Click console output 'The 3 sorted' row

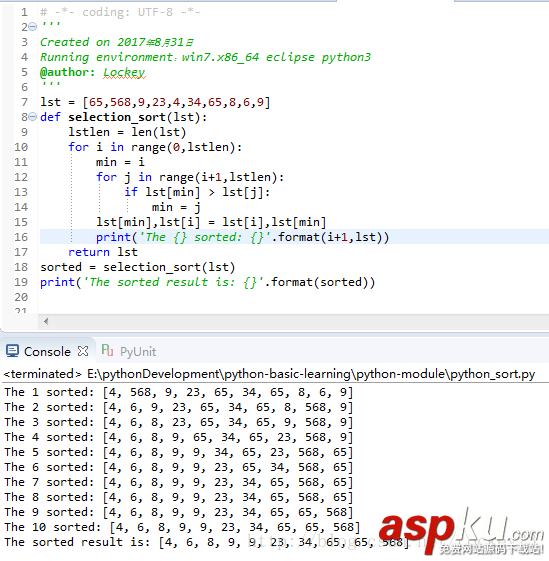[x=179, y=423]
